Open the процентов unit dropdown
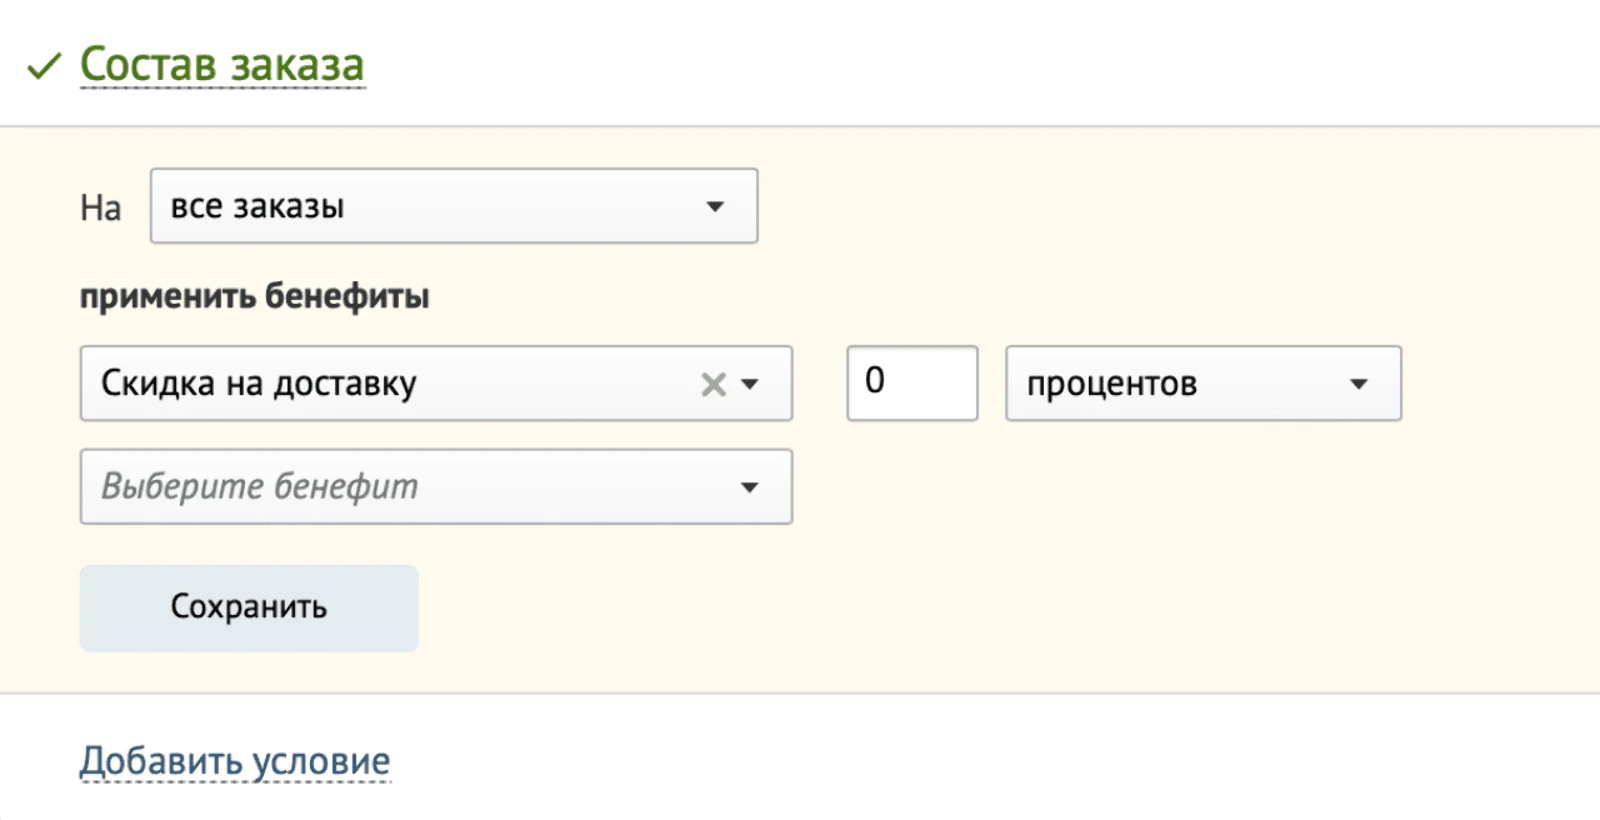Screen dimensions: 1600x820 (x=1203, y=383)
